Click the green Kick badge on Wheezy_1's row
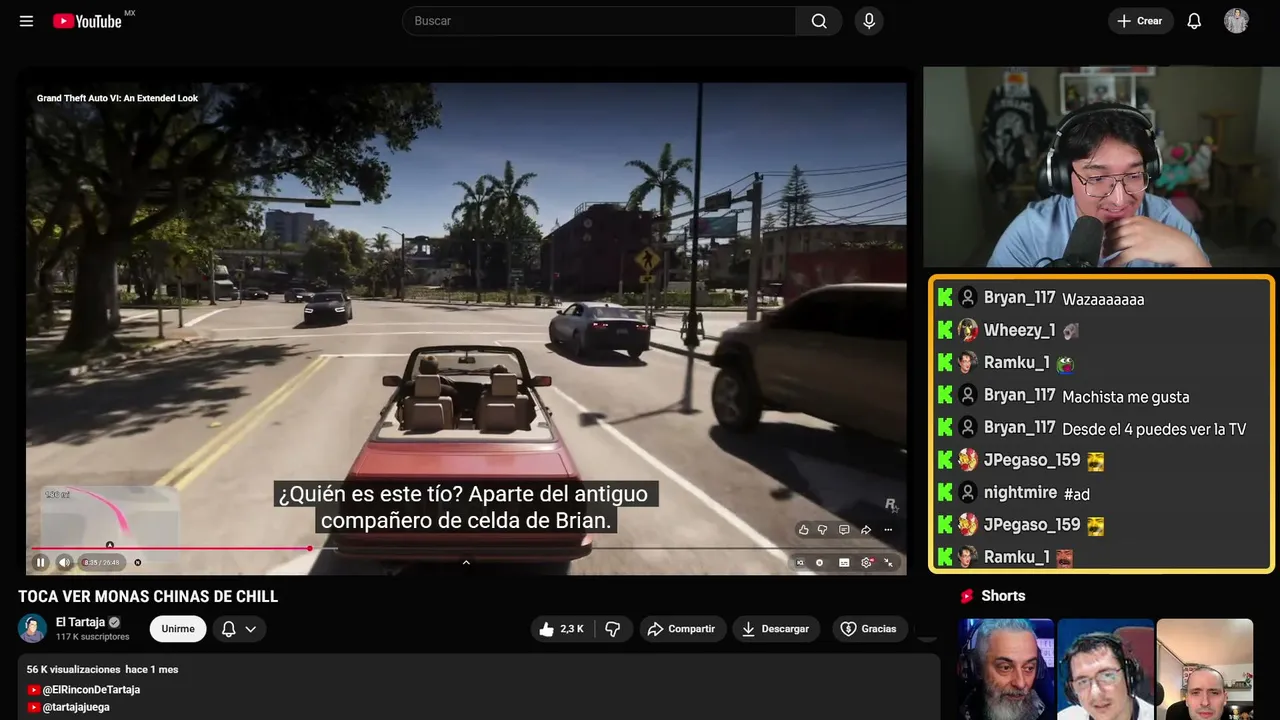Screen dimensions: 1280x720 pos(945,330)
